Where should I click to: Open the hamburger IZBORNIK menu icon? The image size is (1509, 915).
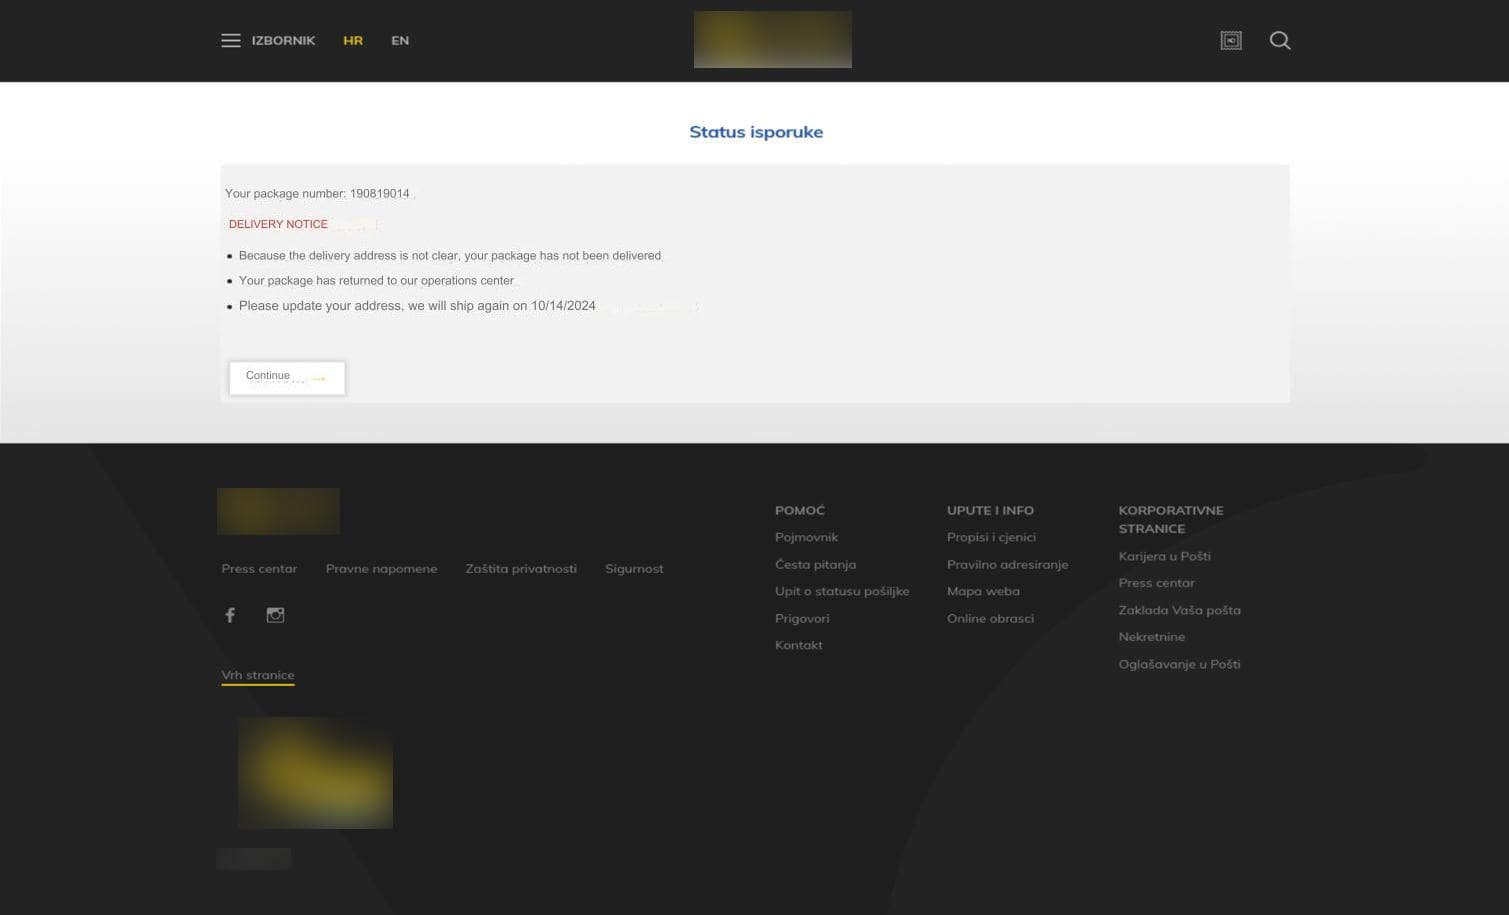(x=231, y=40)
